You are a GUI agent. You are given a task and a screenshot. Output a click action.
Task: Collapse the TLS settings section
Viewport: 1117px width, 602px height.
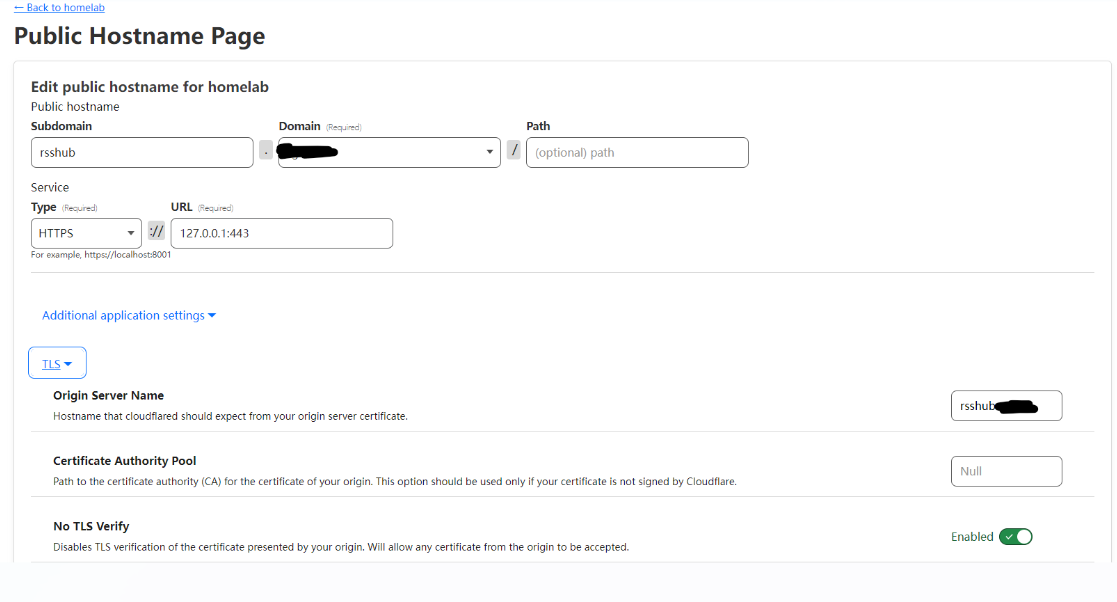click(57, 364)
